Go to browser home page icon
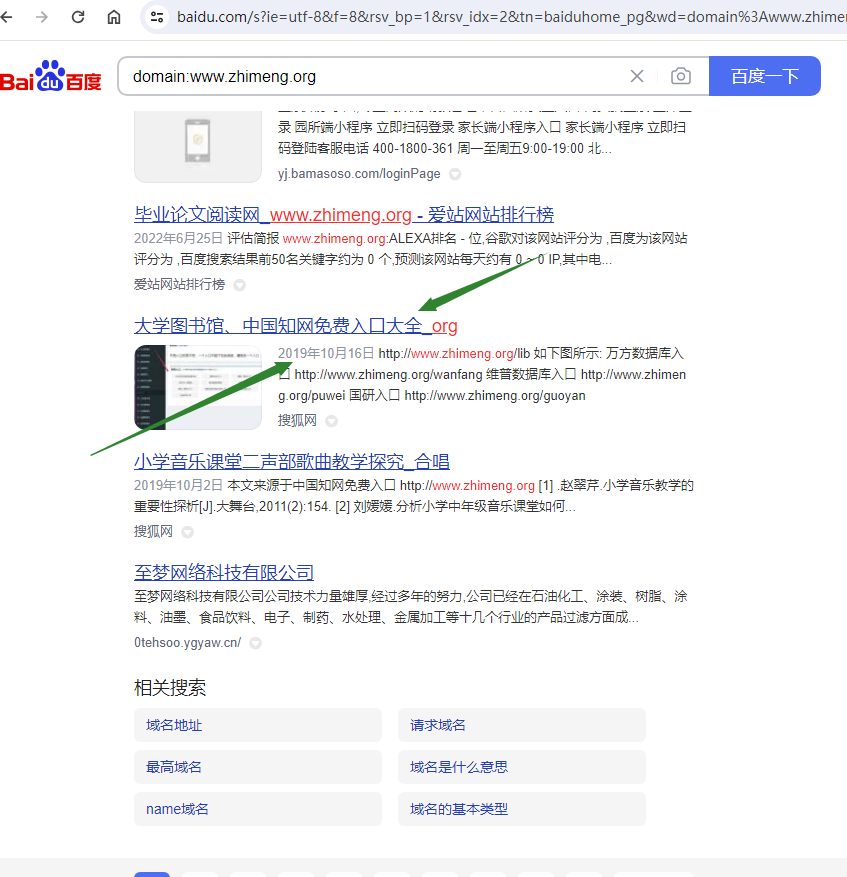 pyautogui.click(x=114, y=17)
